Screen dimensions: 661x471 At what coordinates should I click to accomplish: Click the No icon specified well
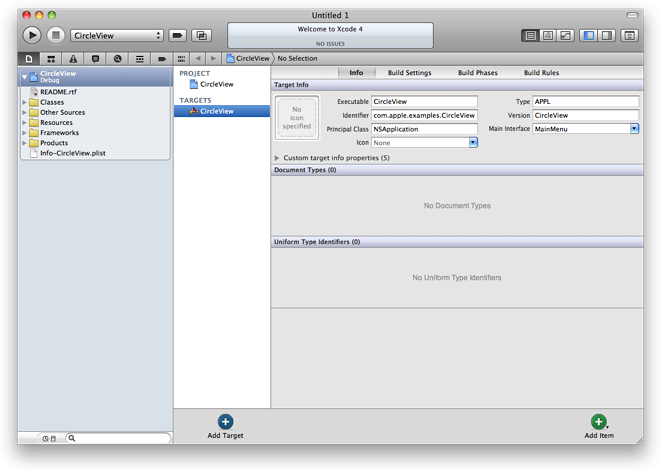[x=297, y=118]
